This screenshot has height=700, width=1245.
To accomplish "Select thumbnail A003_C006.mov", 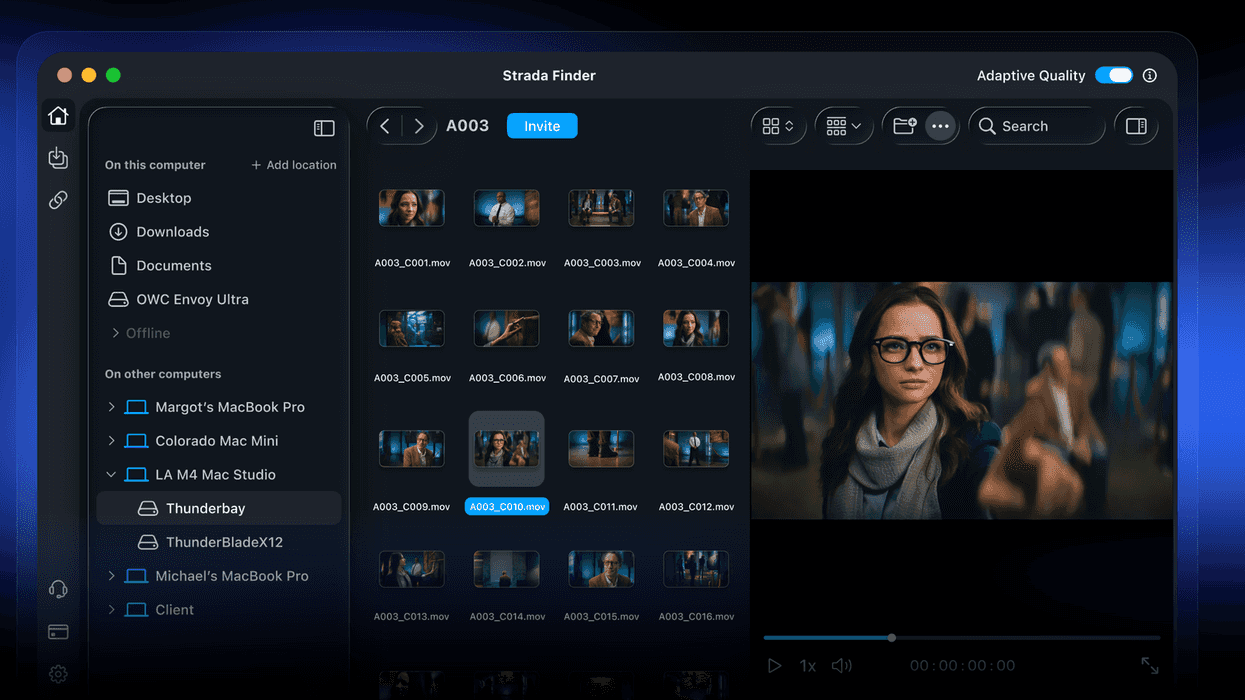I will (506, 328).
